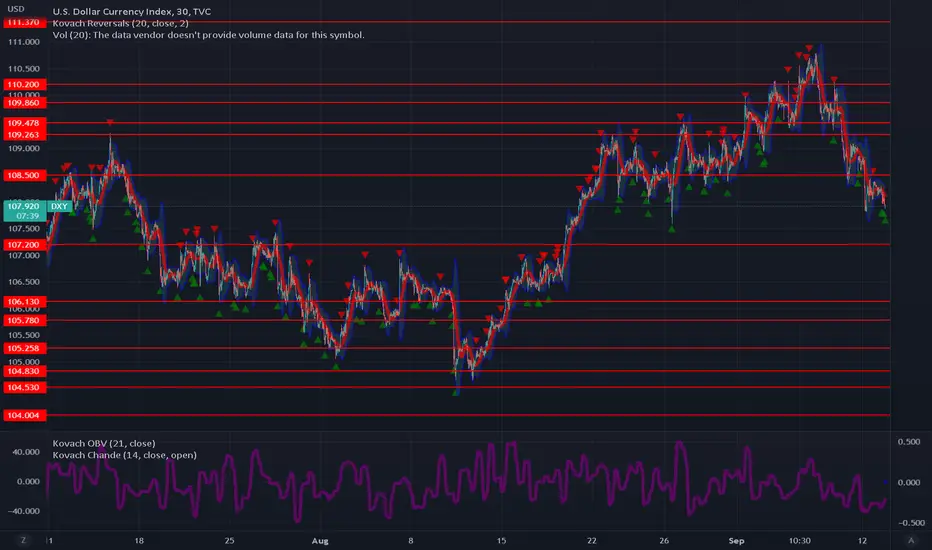This screenshot has height=550, width=932.
Task: Select the Kovach OBV indicator legend
Action: (x=103, y=443)
